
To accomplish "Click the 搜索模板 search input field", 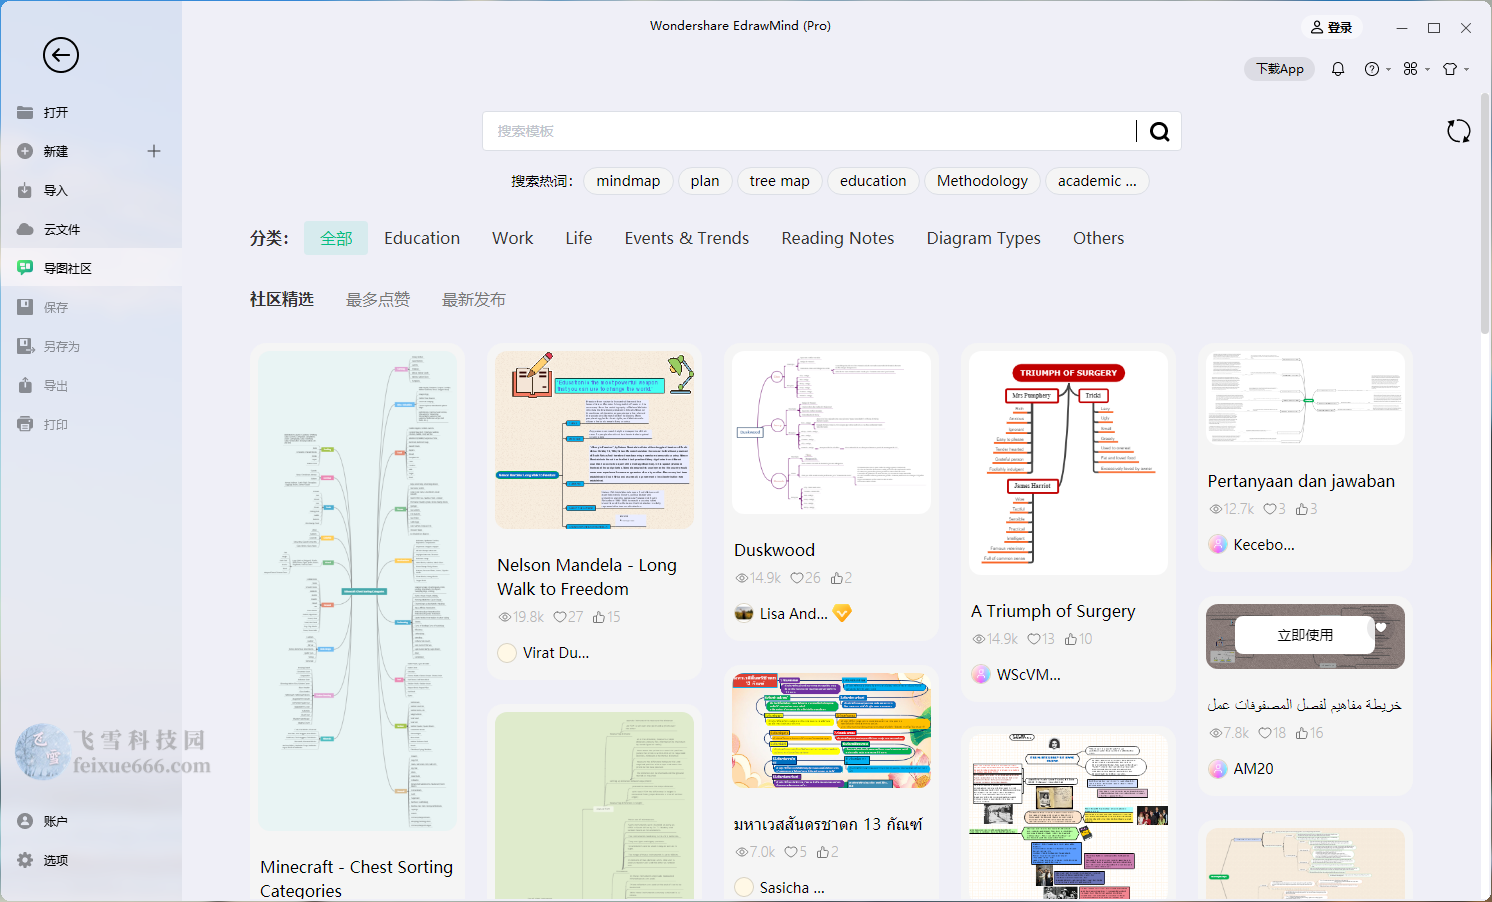I will (809, 131).
